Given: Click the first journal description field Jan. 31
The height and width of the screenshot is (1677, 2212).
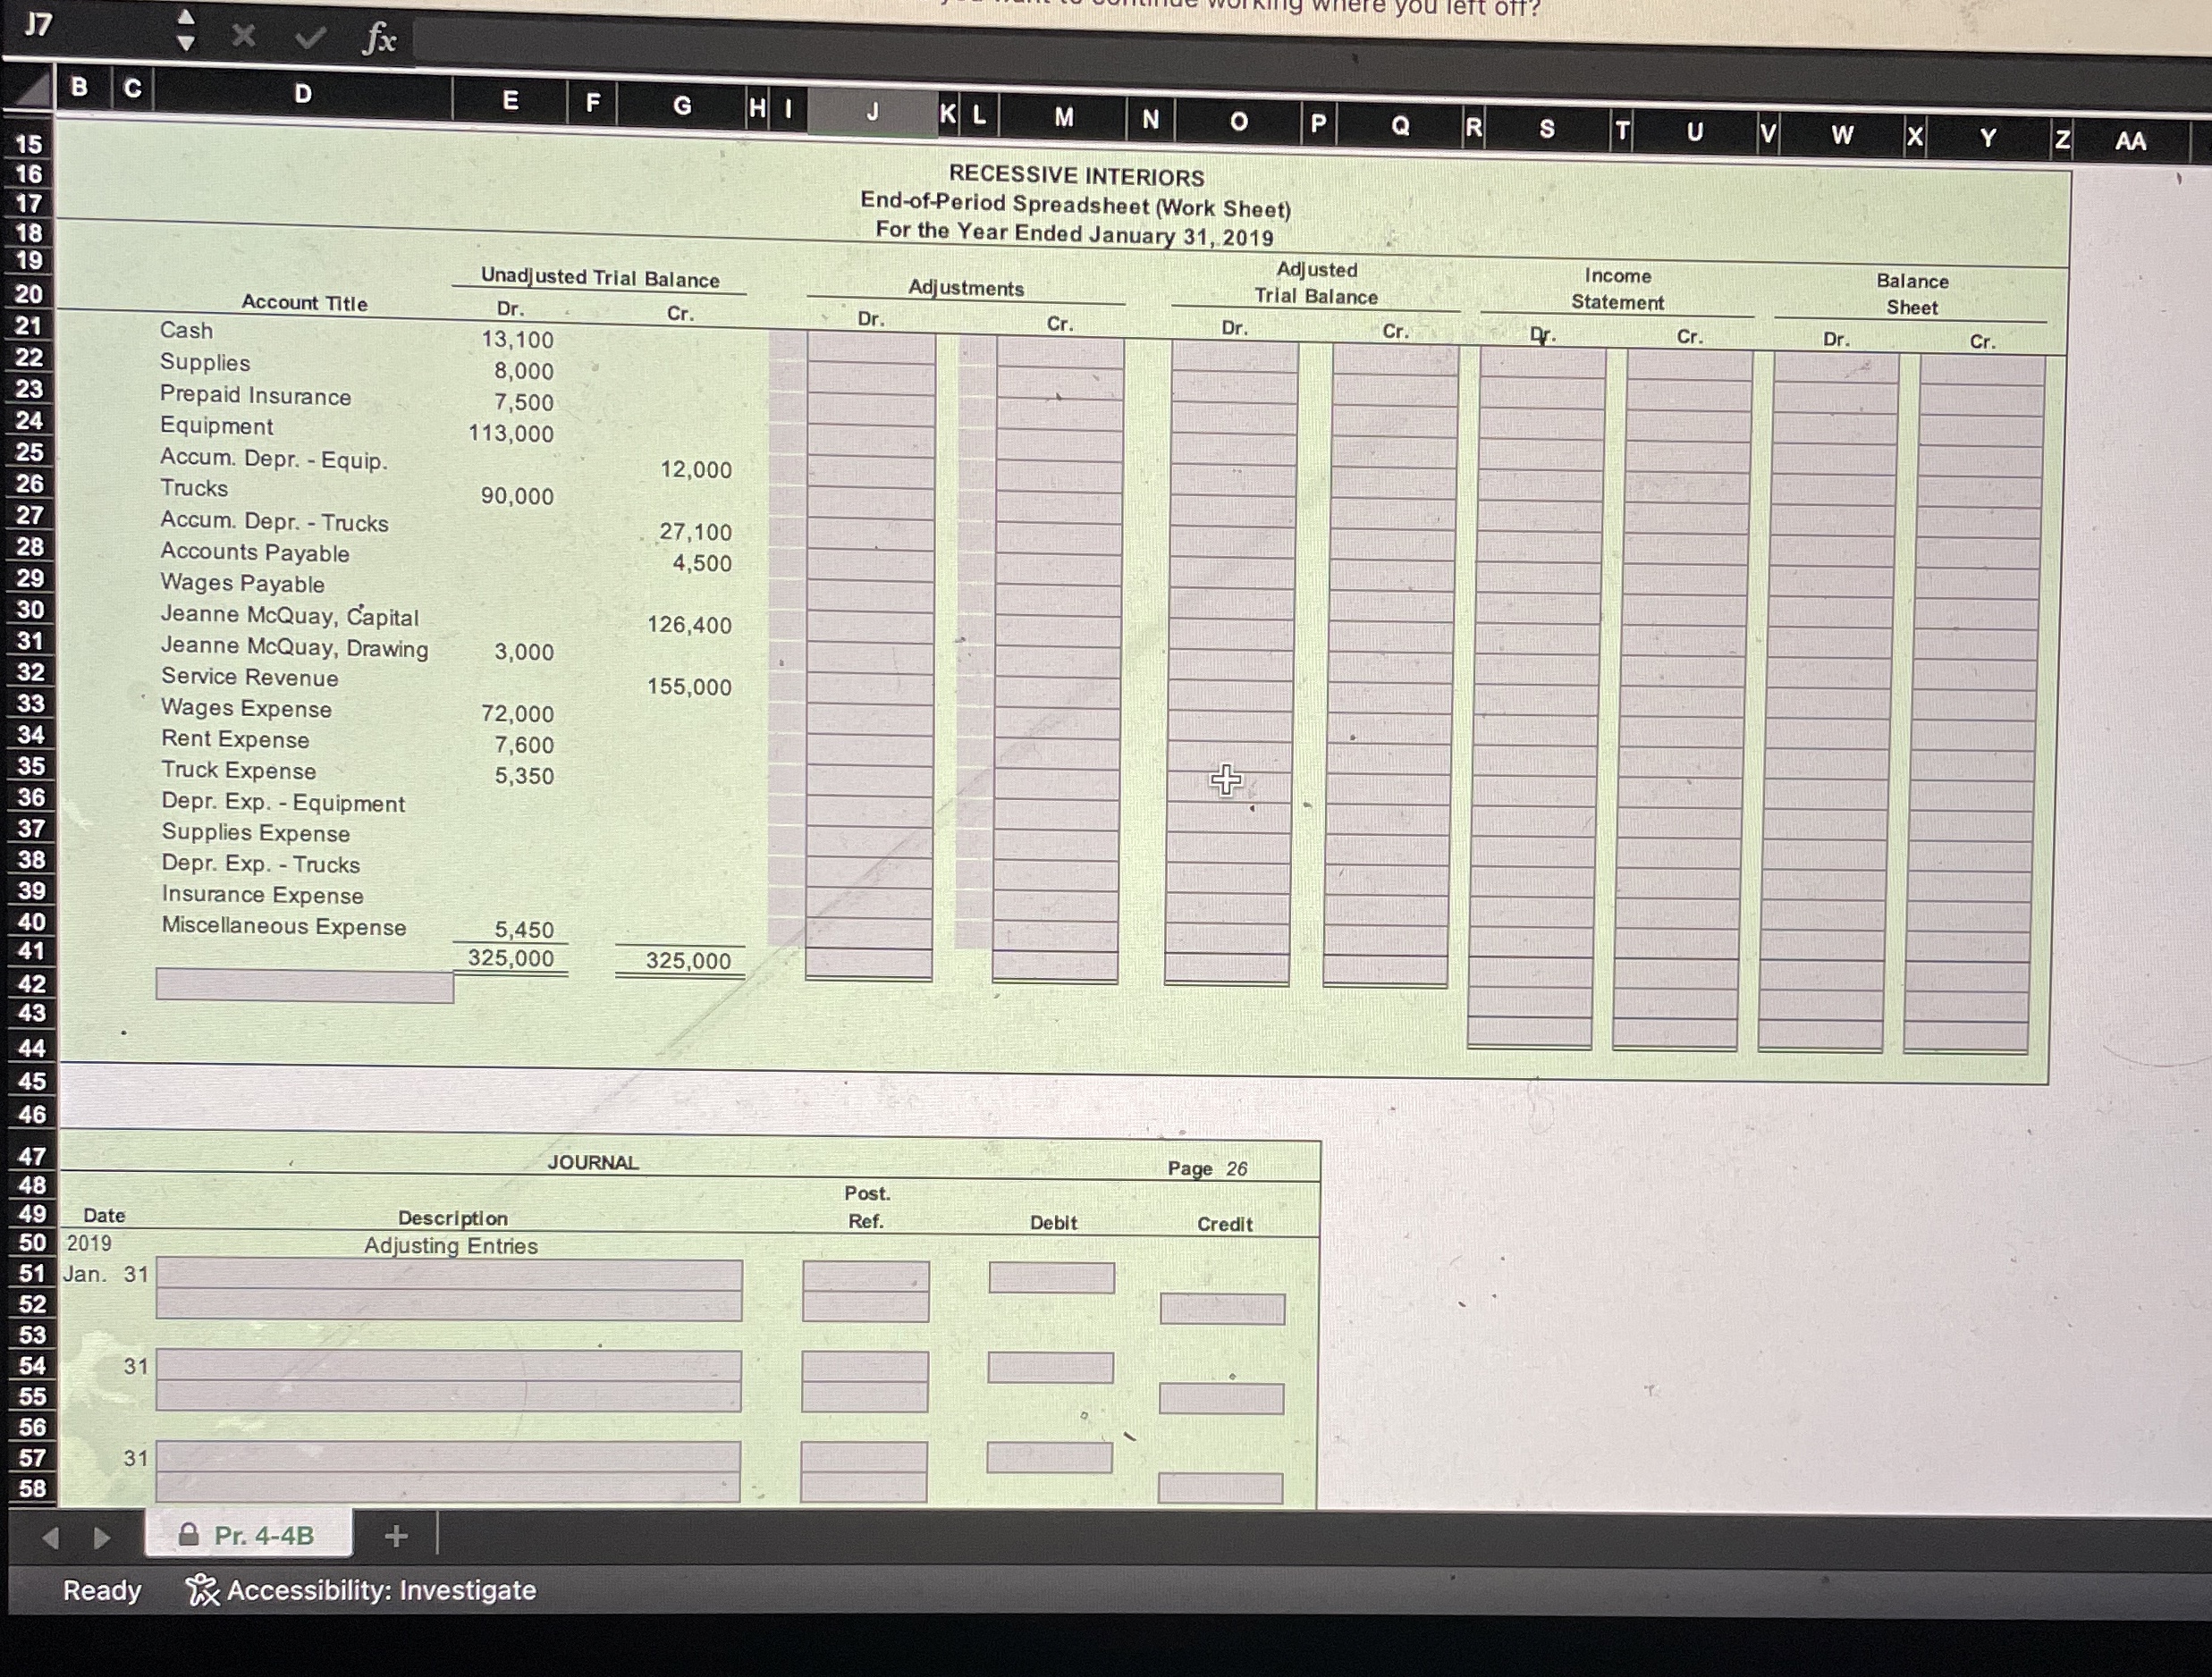Looking at the screenshot, I should point(449,1275).
